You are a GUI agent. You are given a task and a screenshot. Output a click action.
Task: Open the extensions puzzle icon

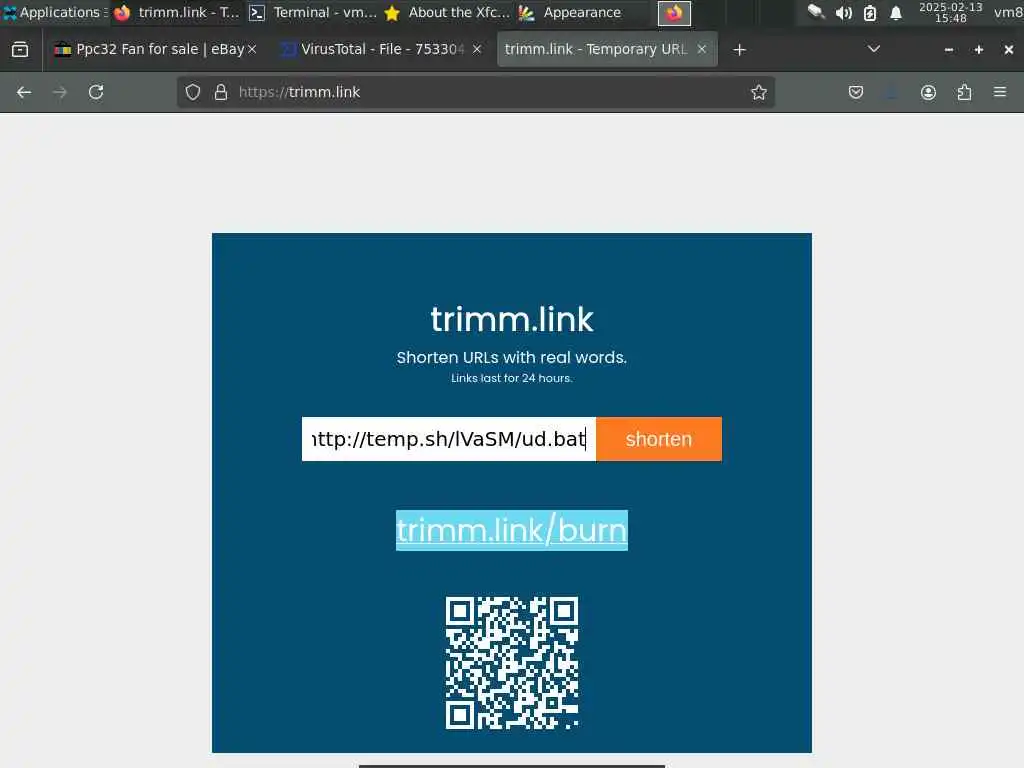964,92
